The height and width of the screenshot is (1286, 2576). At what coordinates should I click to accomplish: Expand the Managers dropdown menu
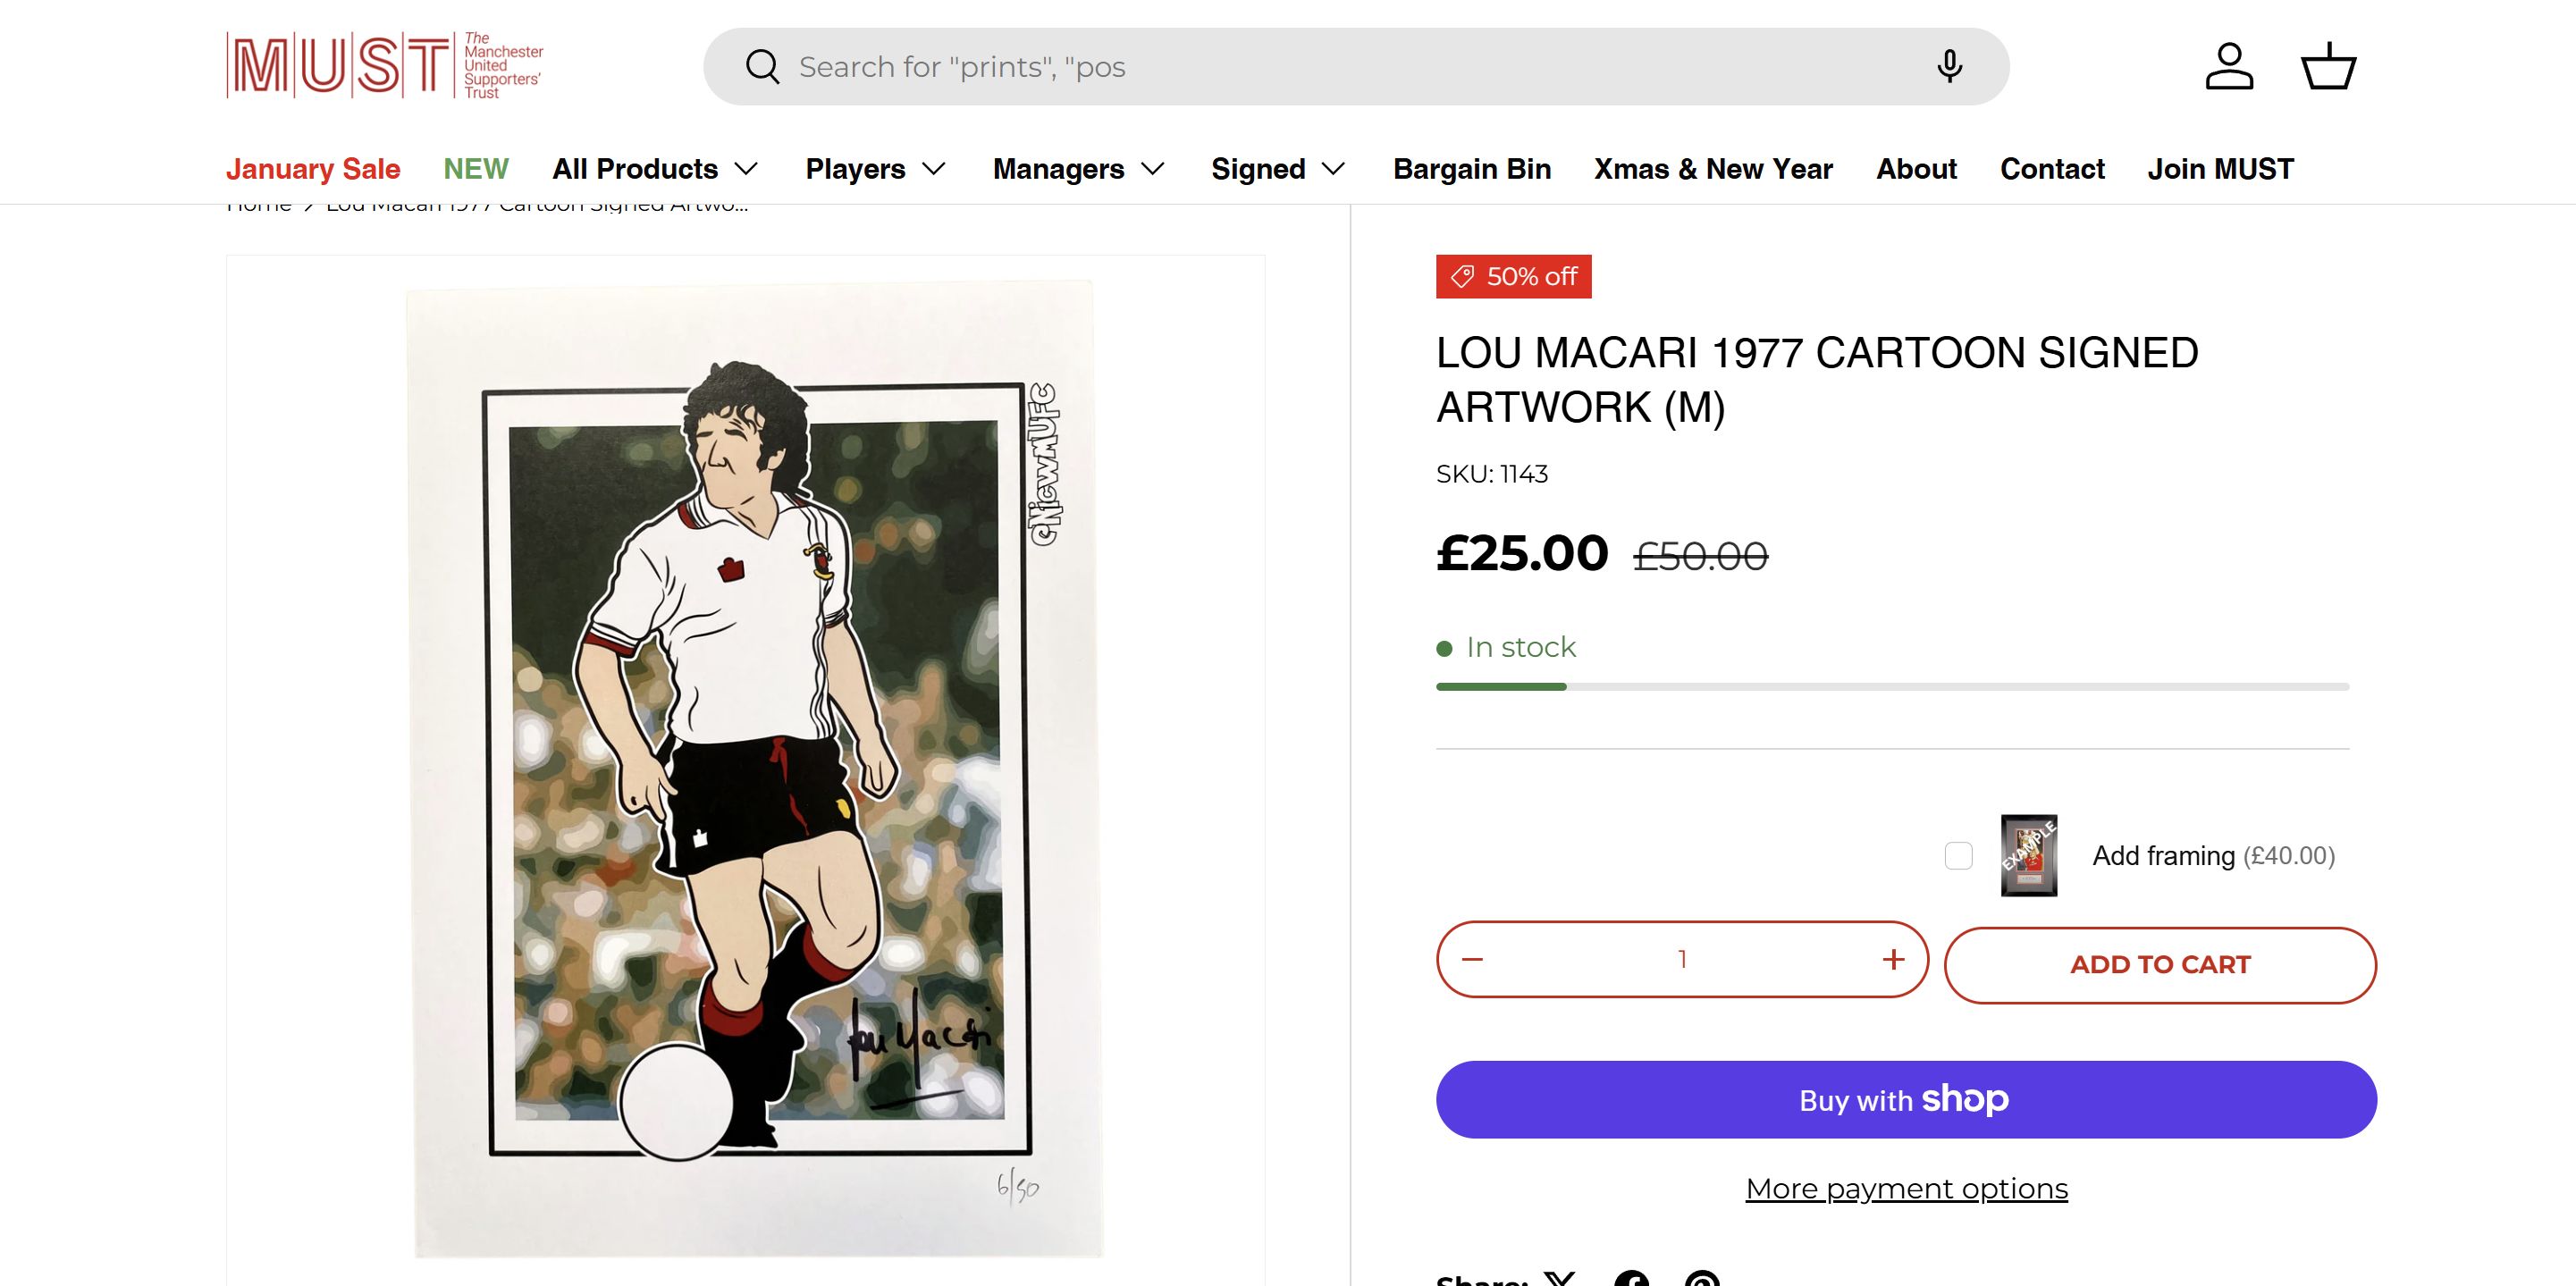tap(1078, 169)
